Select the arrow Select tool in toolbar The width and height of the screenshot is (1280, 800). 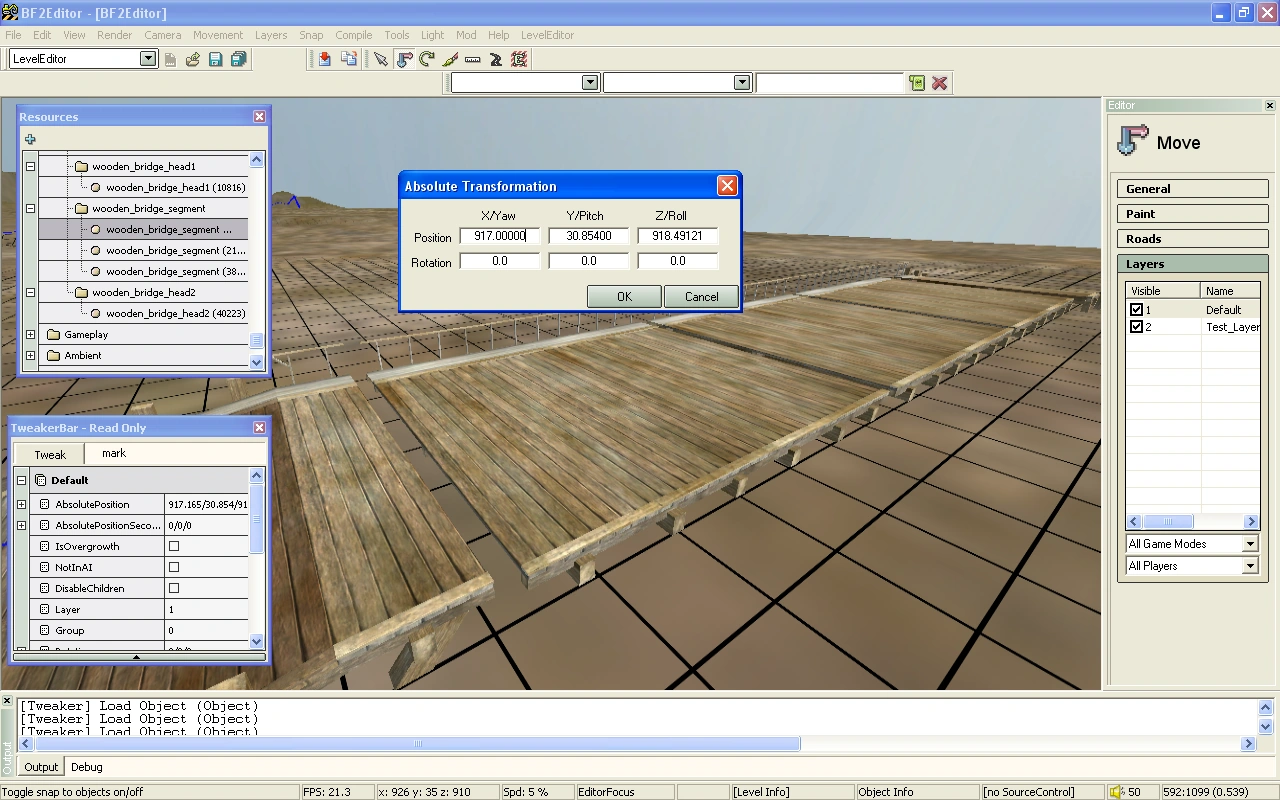381,60
